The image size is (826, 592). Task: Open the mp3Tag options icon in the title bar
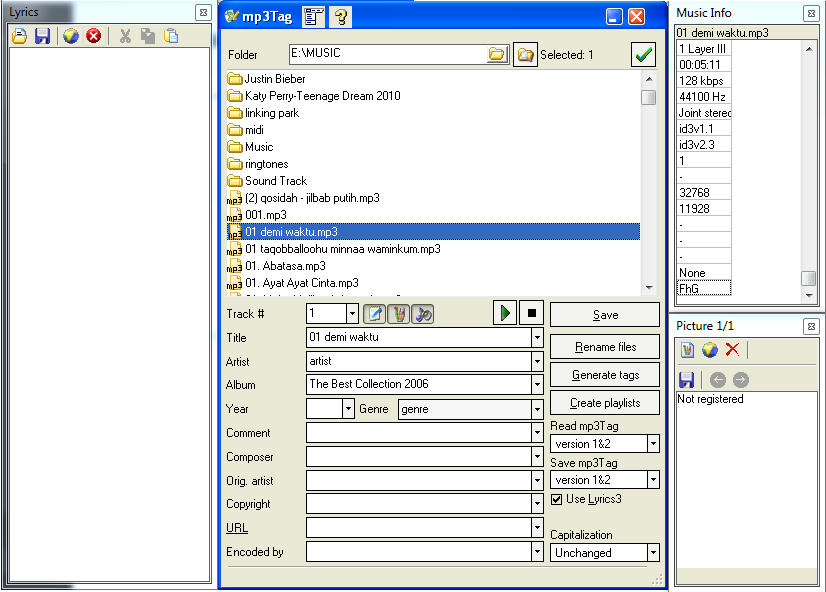click(x=313, y=17)
